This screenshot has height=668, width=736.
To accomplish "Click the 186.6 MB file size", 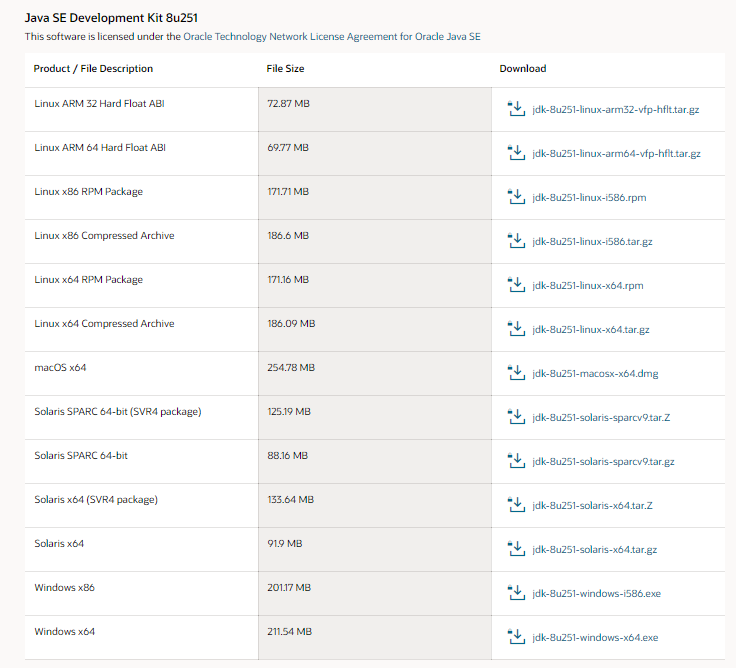I will (x=288, y=236).
